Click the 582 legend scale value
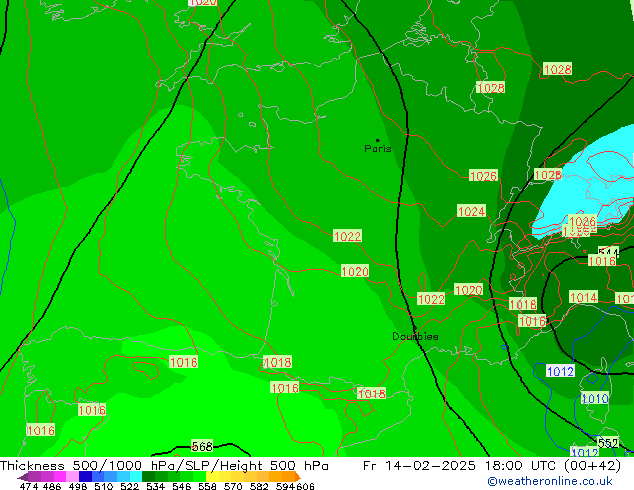 tap(259, 486)
